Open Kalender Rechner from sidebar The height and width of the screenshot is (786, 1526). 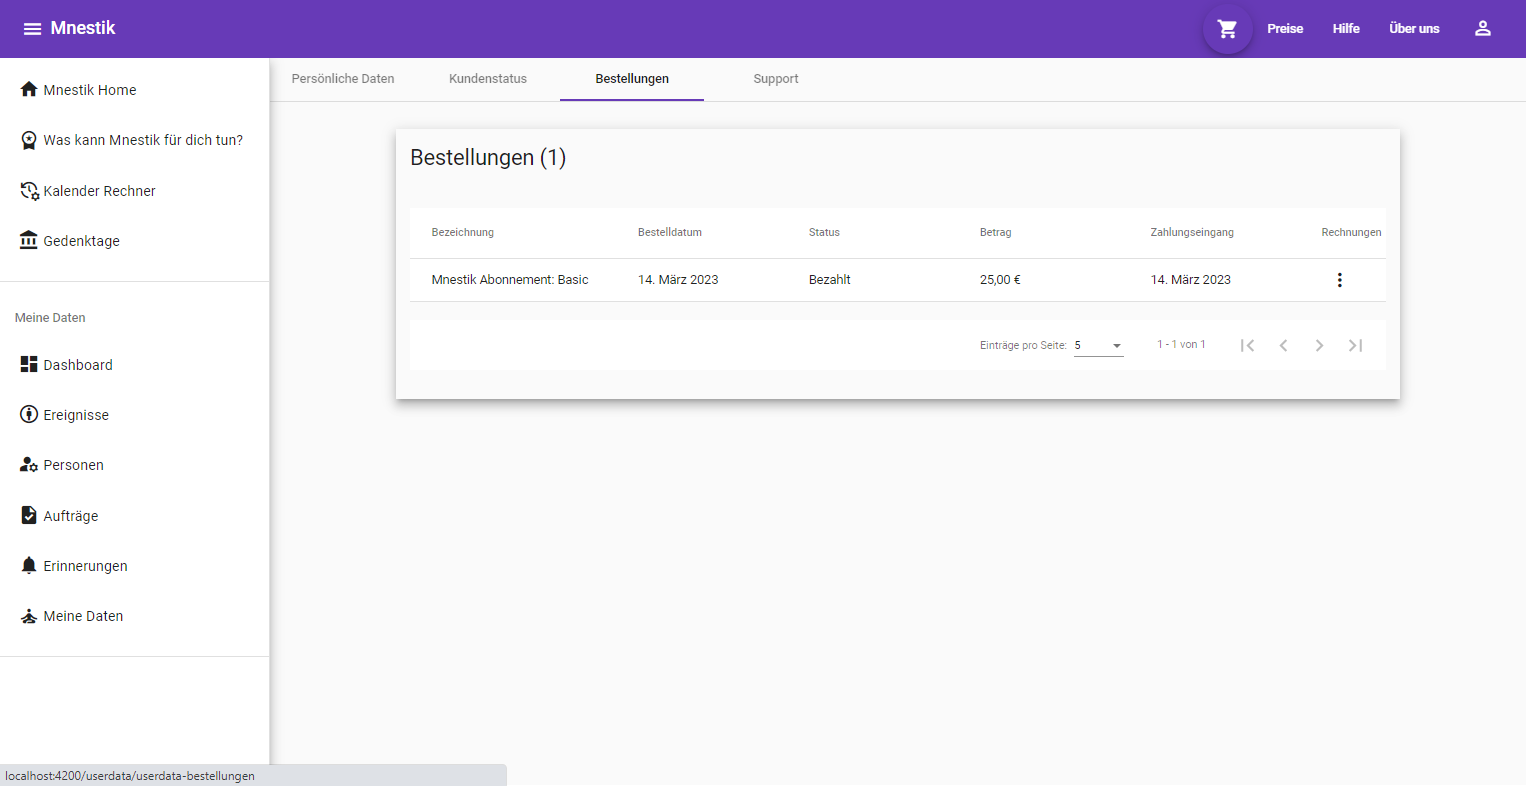point(99,191)
